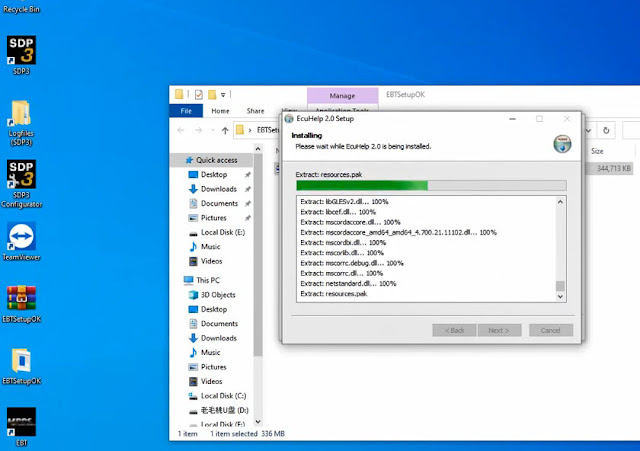Viewport: 640px width, 451px height.
Task: Click the Size column header
Action: [597, 151]
